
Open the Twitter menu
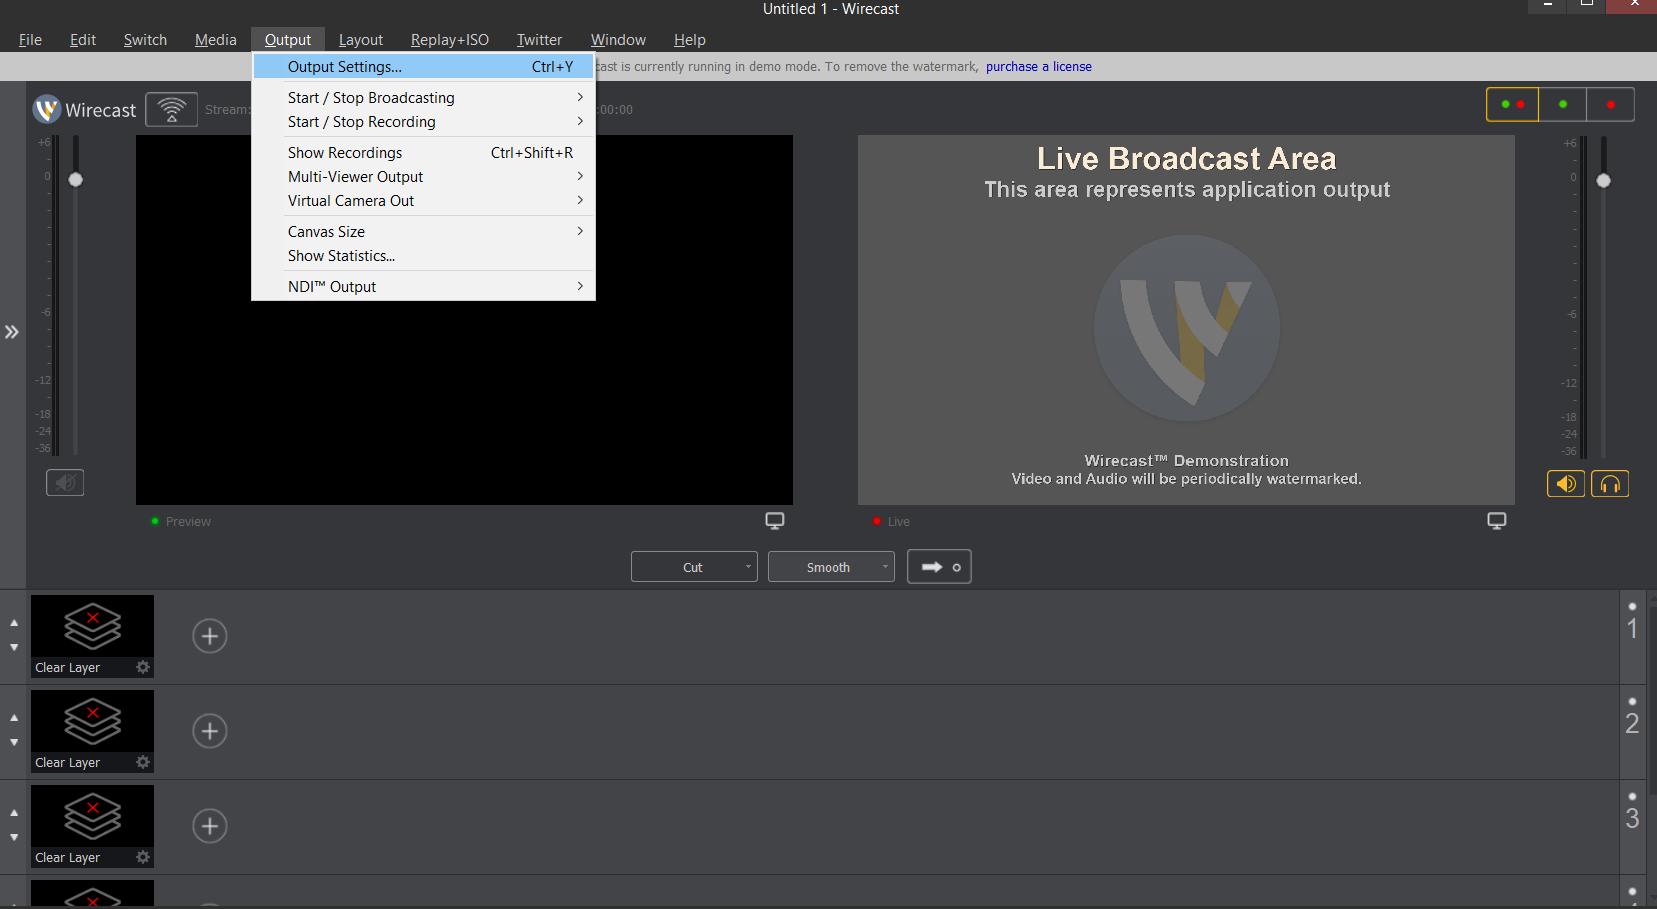(x=539, y=40)
